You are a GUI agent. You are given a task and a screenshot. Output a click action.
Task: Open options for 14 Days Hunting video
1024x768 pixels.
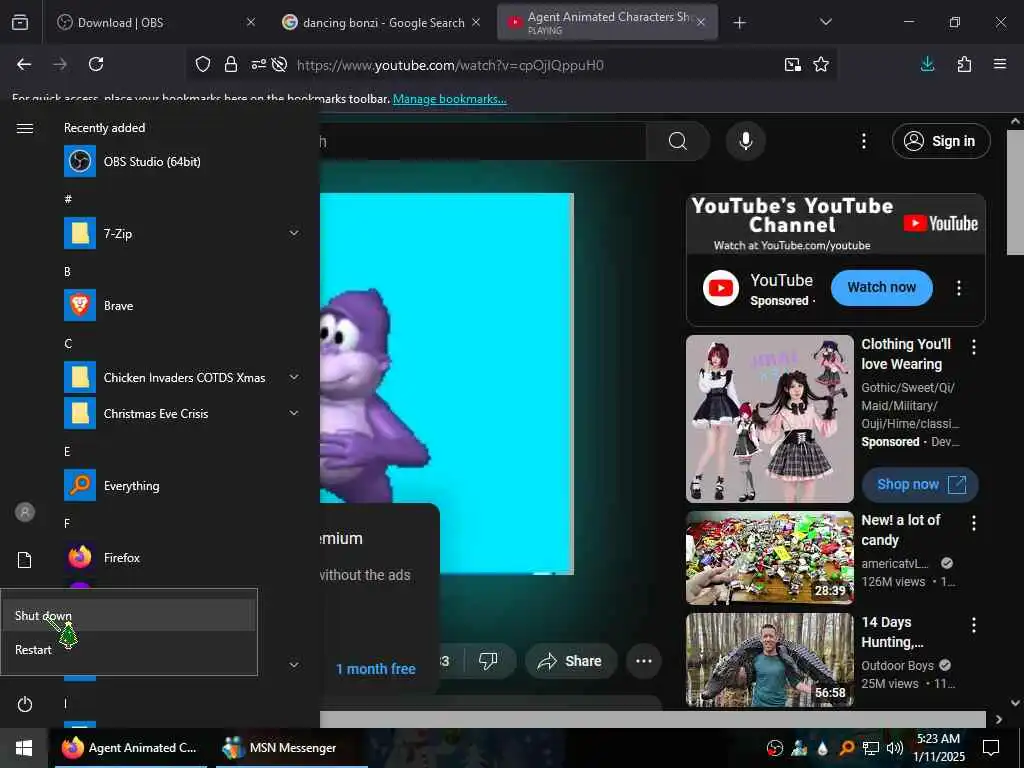[974, 625]
